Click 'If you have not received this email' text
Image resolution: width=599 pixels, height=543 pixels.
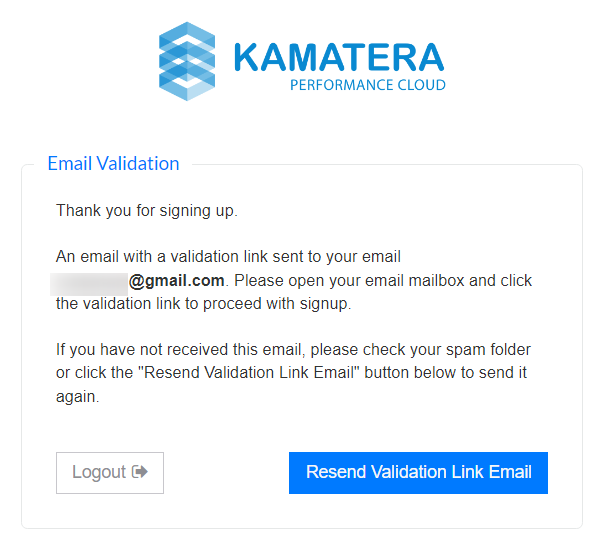[x=181, y=350]
